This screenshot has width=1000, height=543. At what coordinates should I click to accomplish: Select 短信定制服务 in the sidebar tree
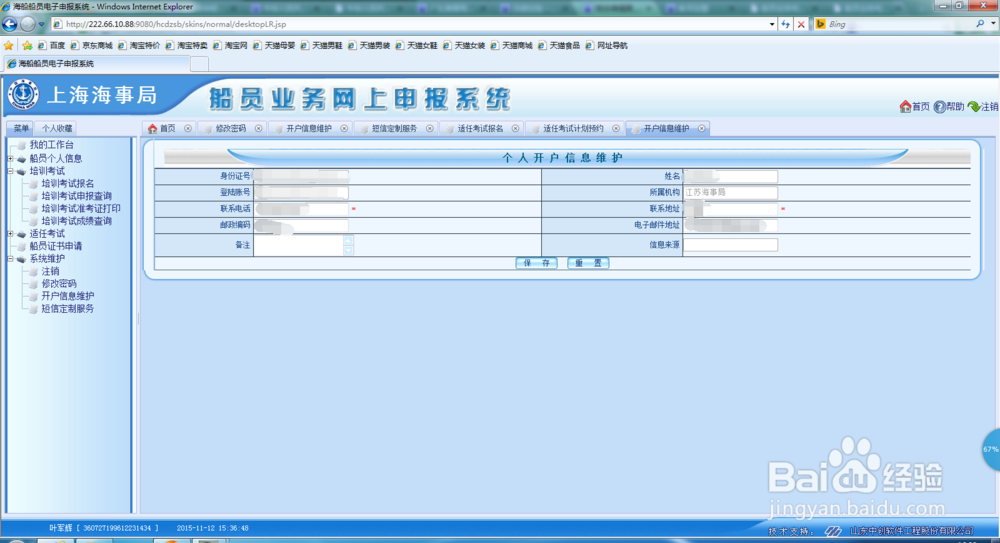pyautogui.click(x=68, y=308)
